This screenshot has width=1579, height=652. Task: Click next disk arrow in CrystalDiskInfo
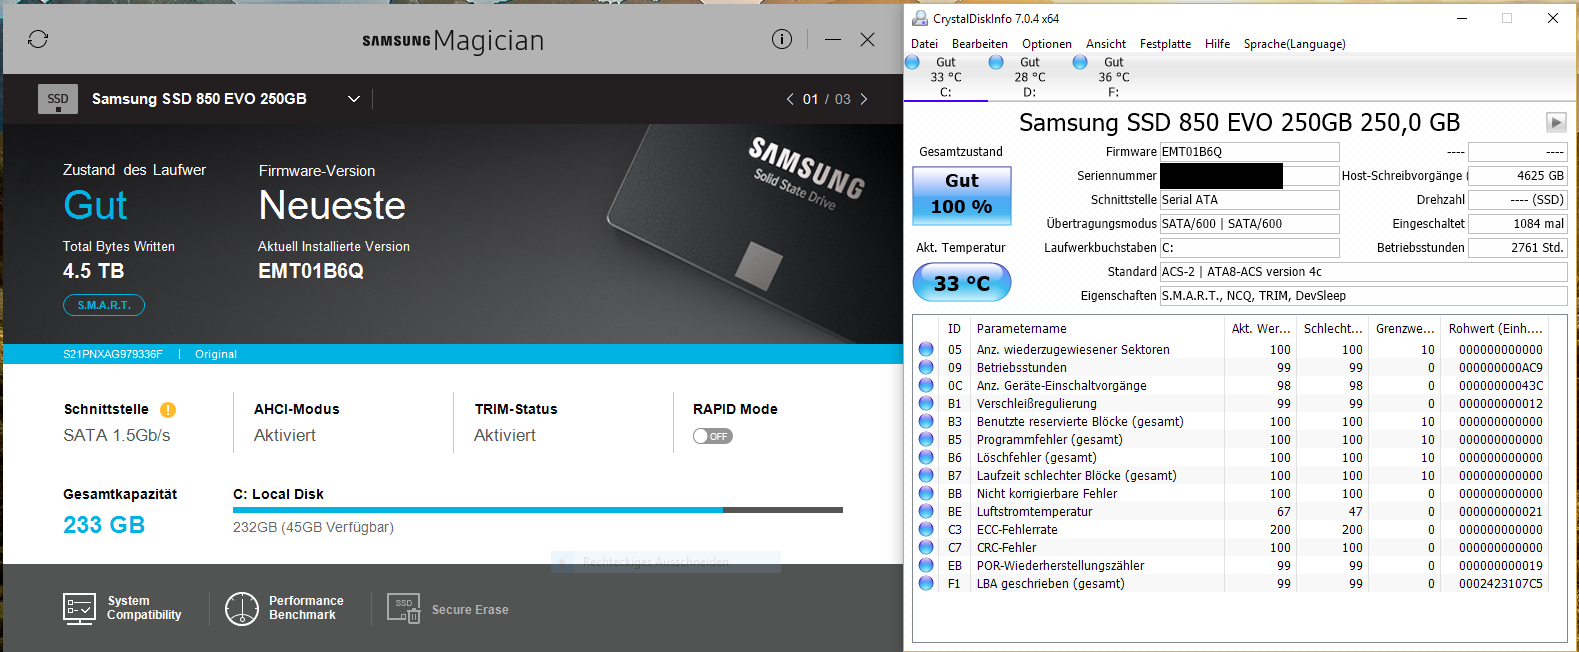click(1556, 122)
